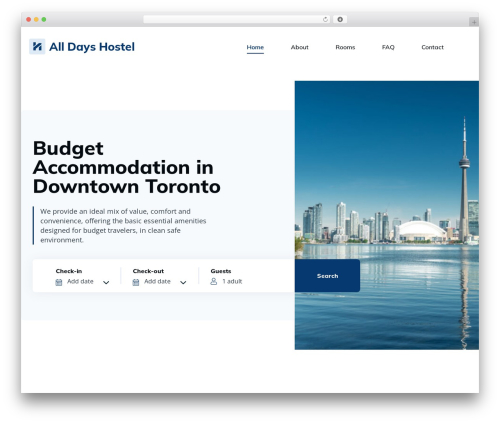Screen dimensions: 500x423
Task: Click the Check-out calendar icon
Action: tap(136, 282)
